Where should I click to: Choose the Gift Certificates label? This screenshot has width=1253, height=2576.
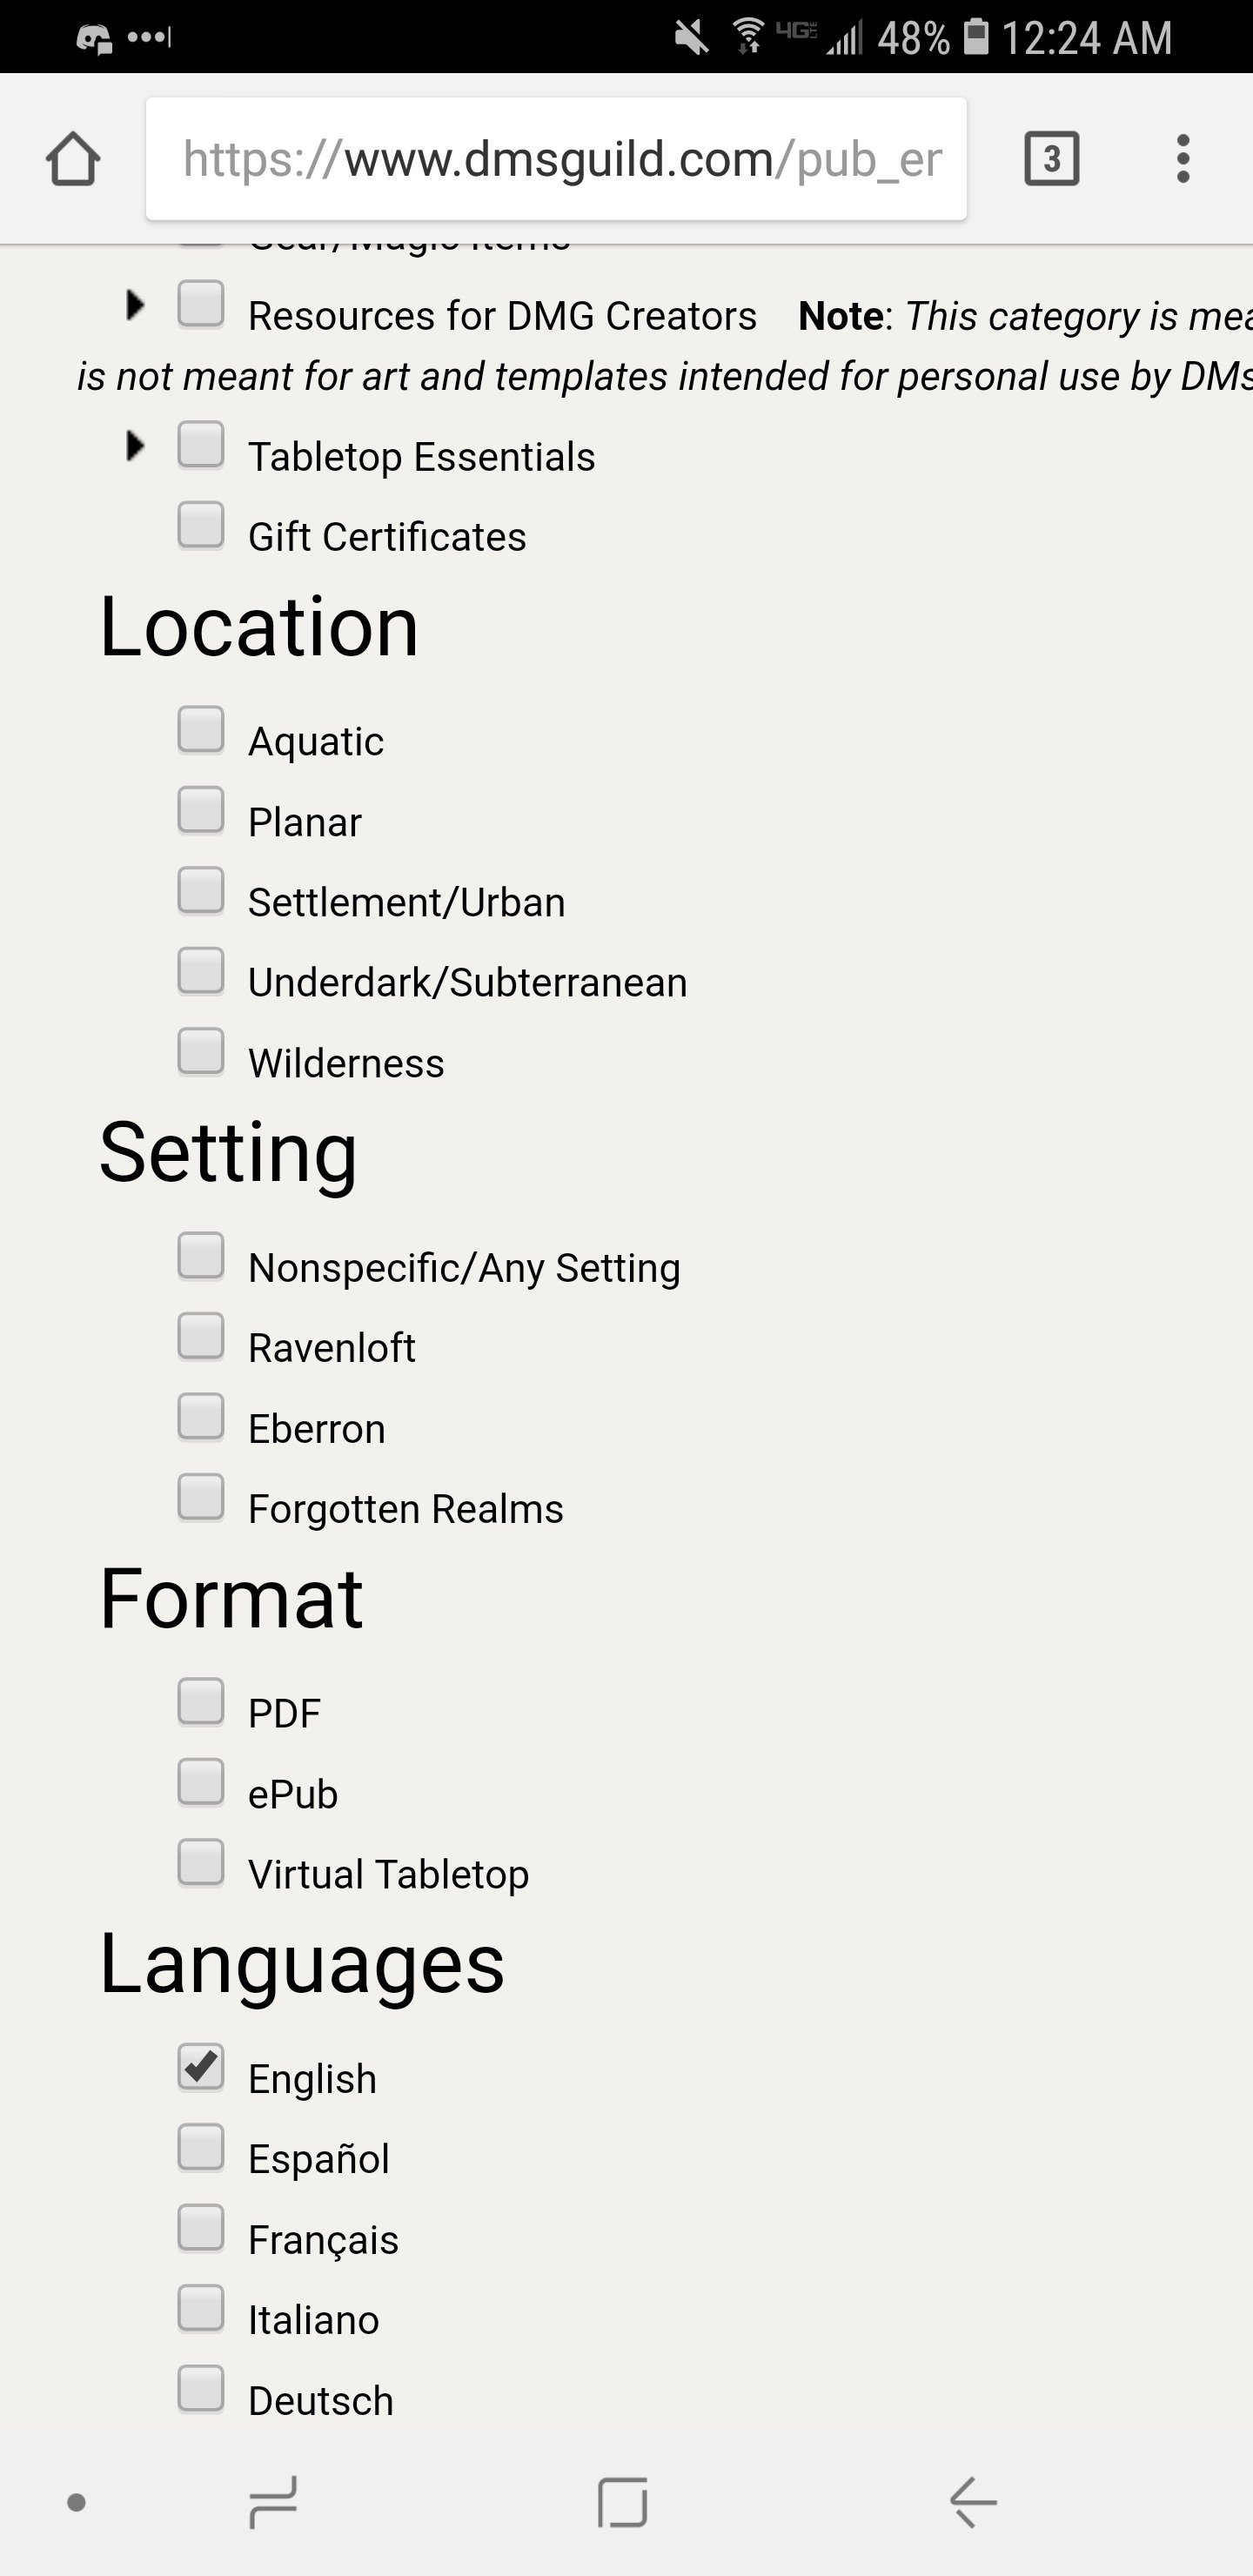coord(387,537)
